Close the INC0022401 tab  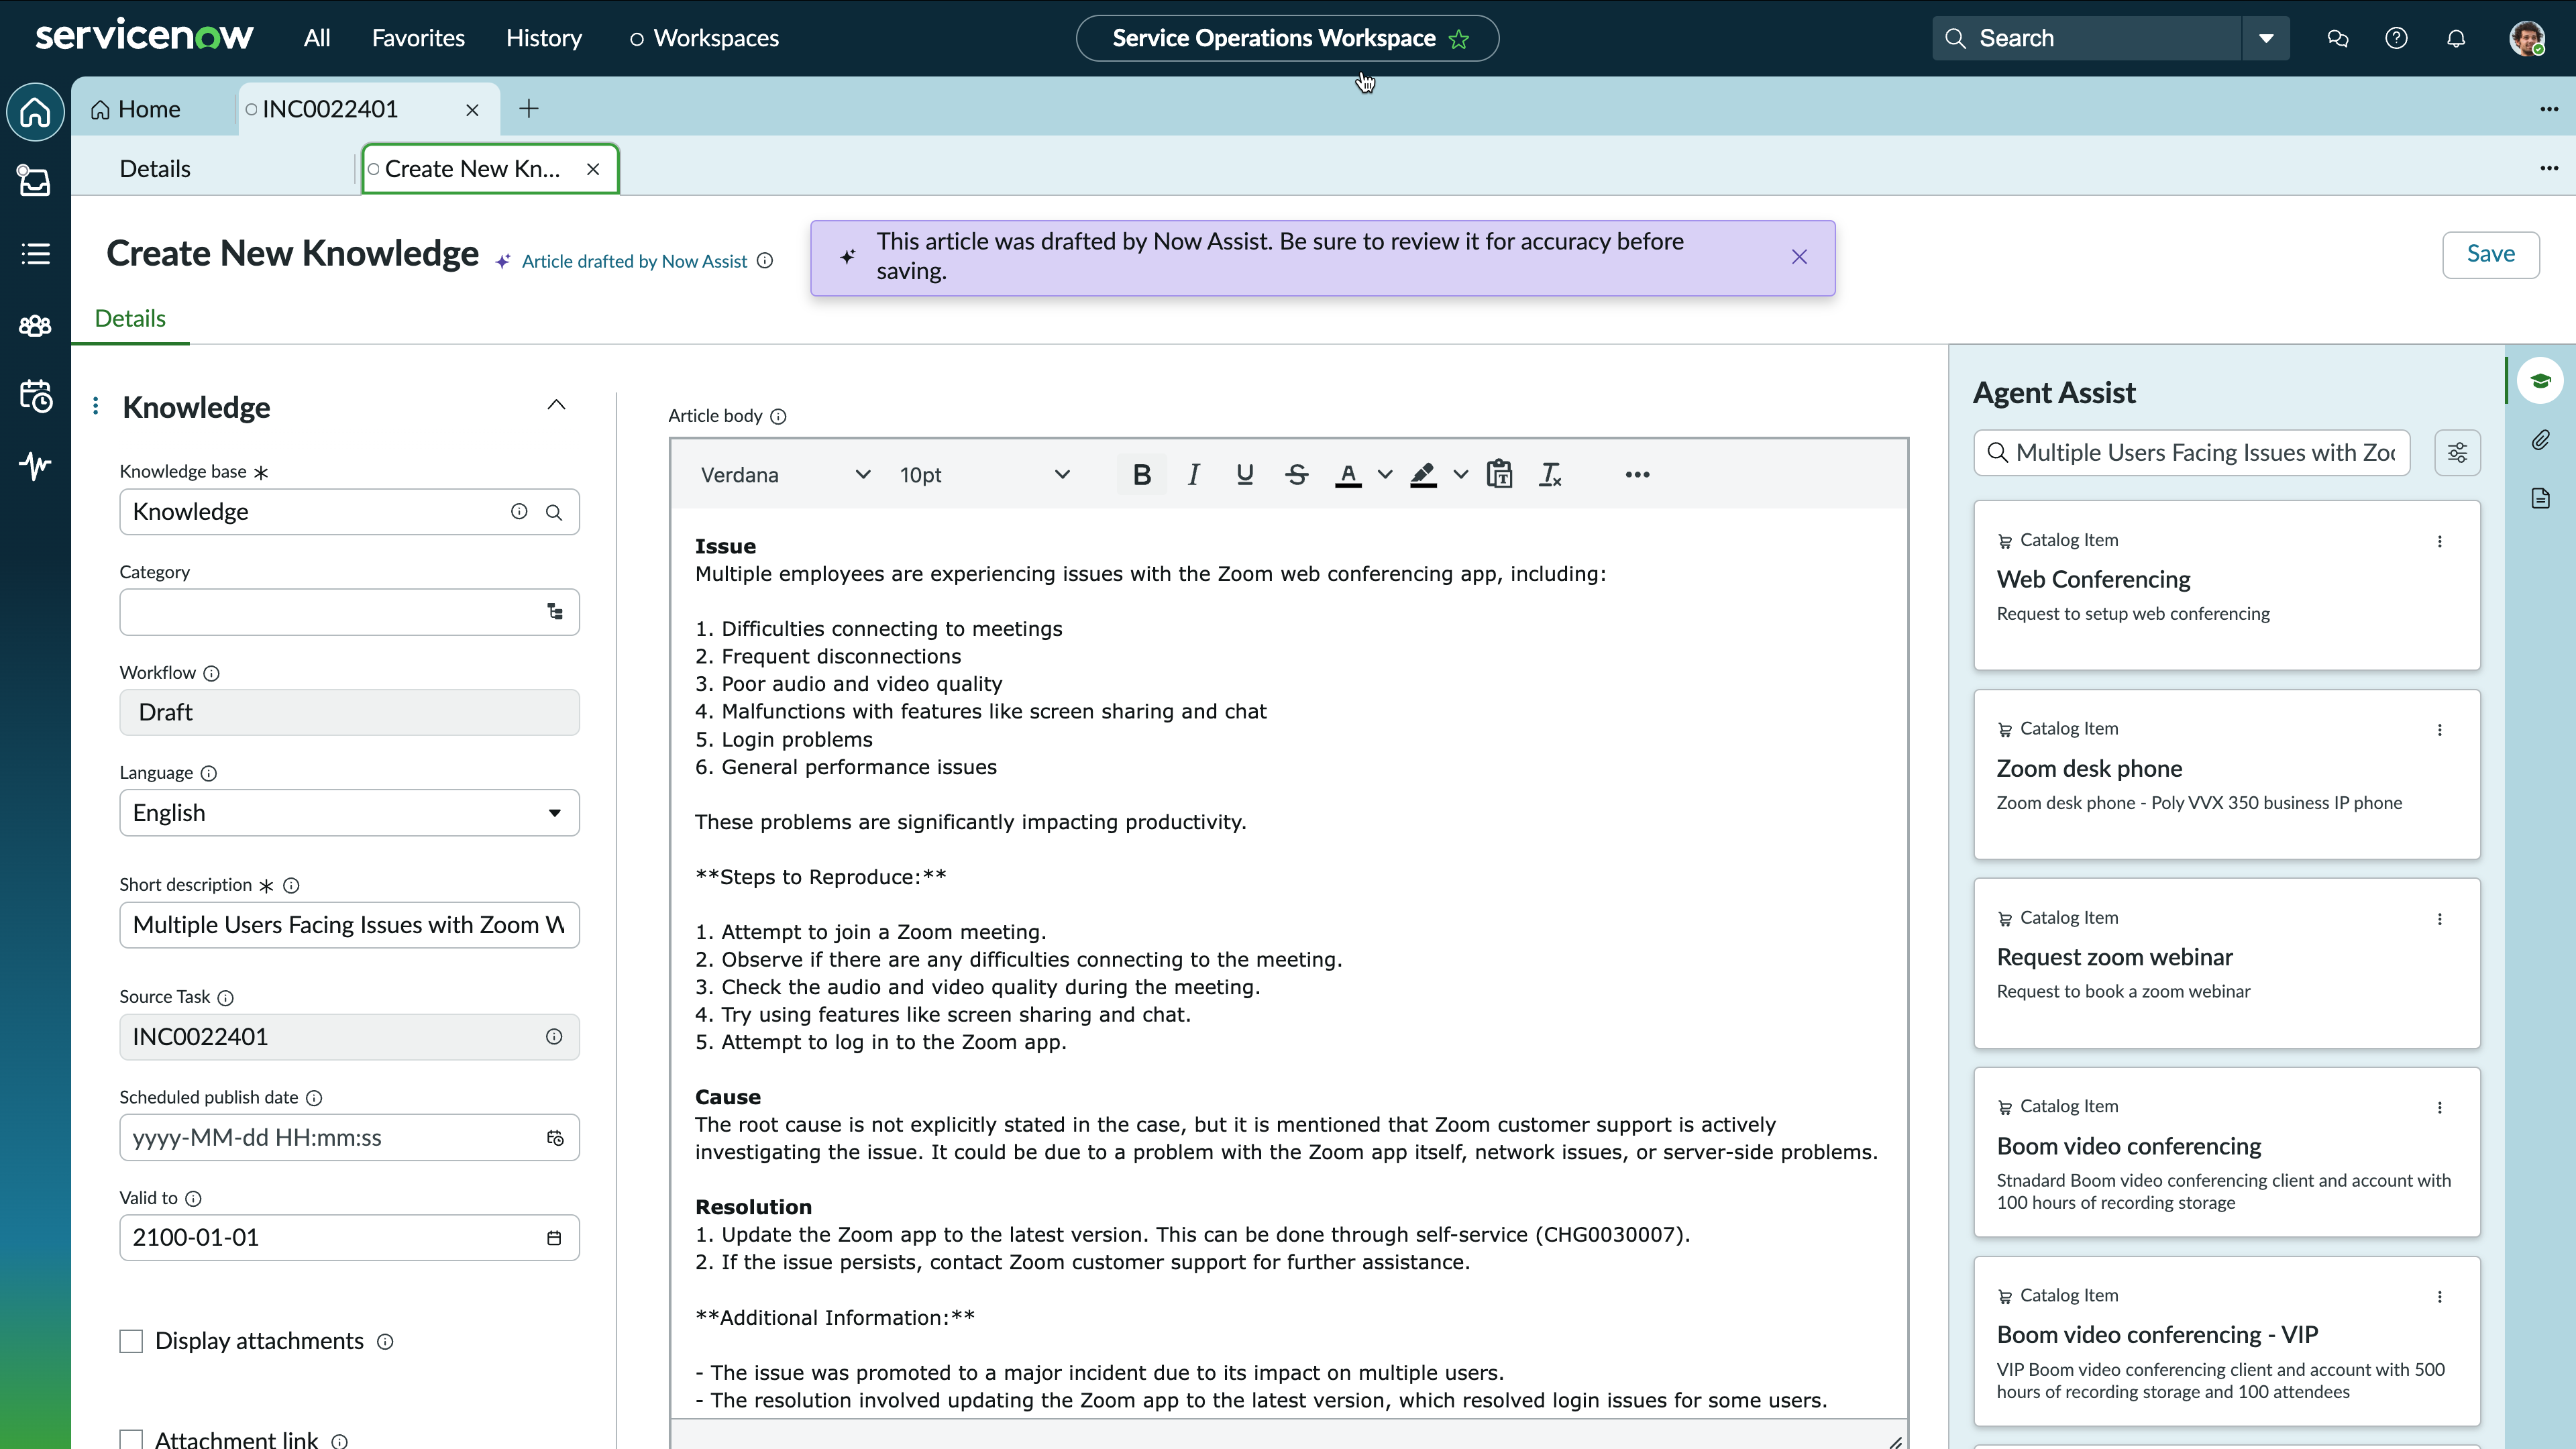tap(472, 110)
